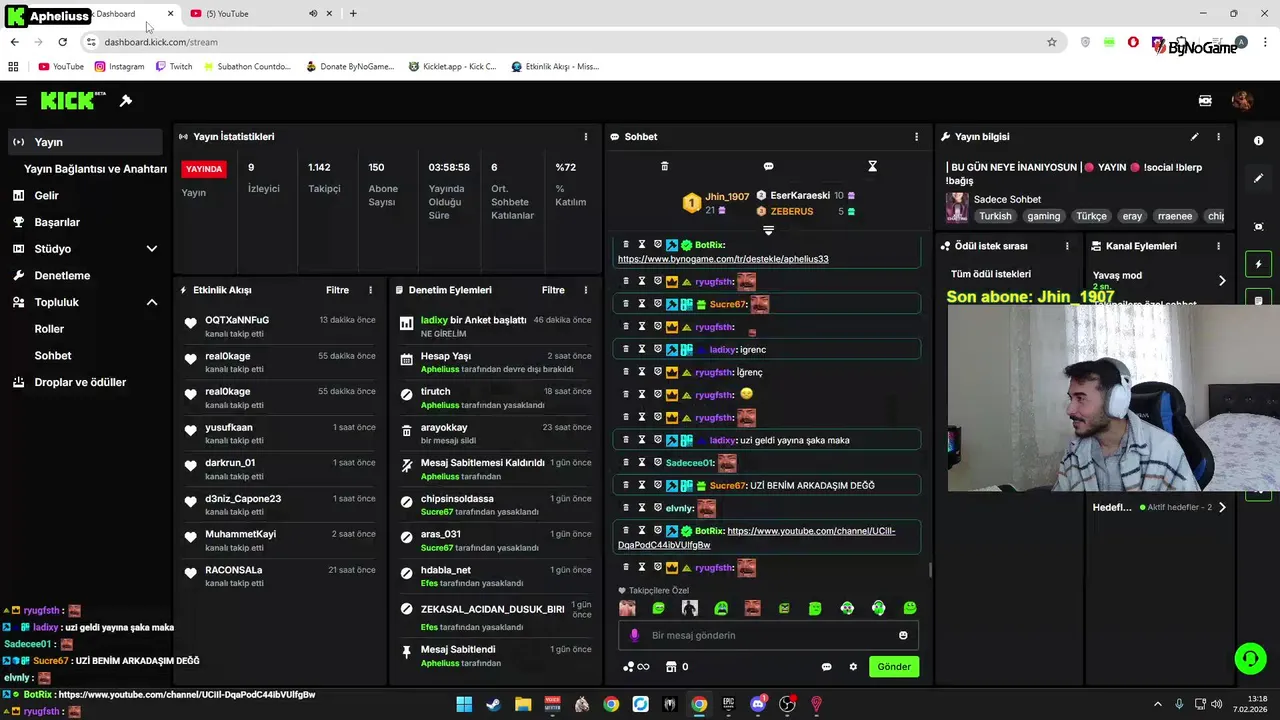Click the hourglass icon in Sohbet toolbar

[872, 166]
